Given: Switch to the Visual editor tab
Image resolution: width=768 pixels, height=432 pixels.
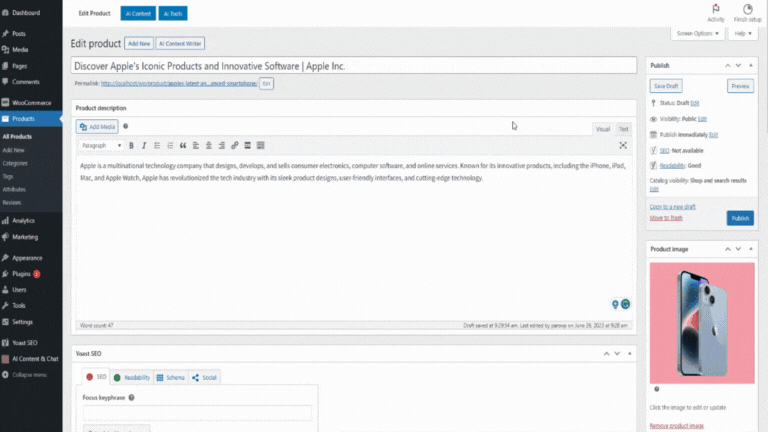Looking at the screenshot, I should pyautogui.click(x=602, y=129).
